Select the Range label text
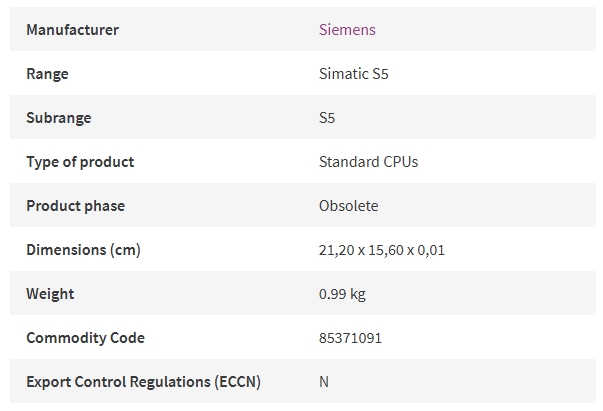Screen dimensions: 603x411 (47, 74)
